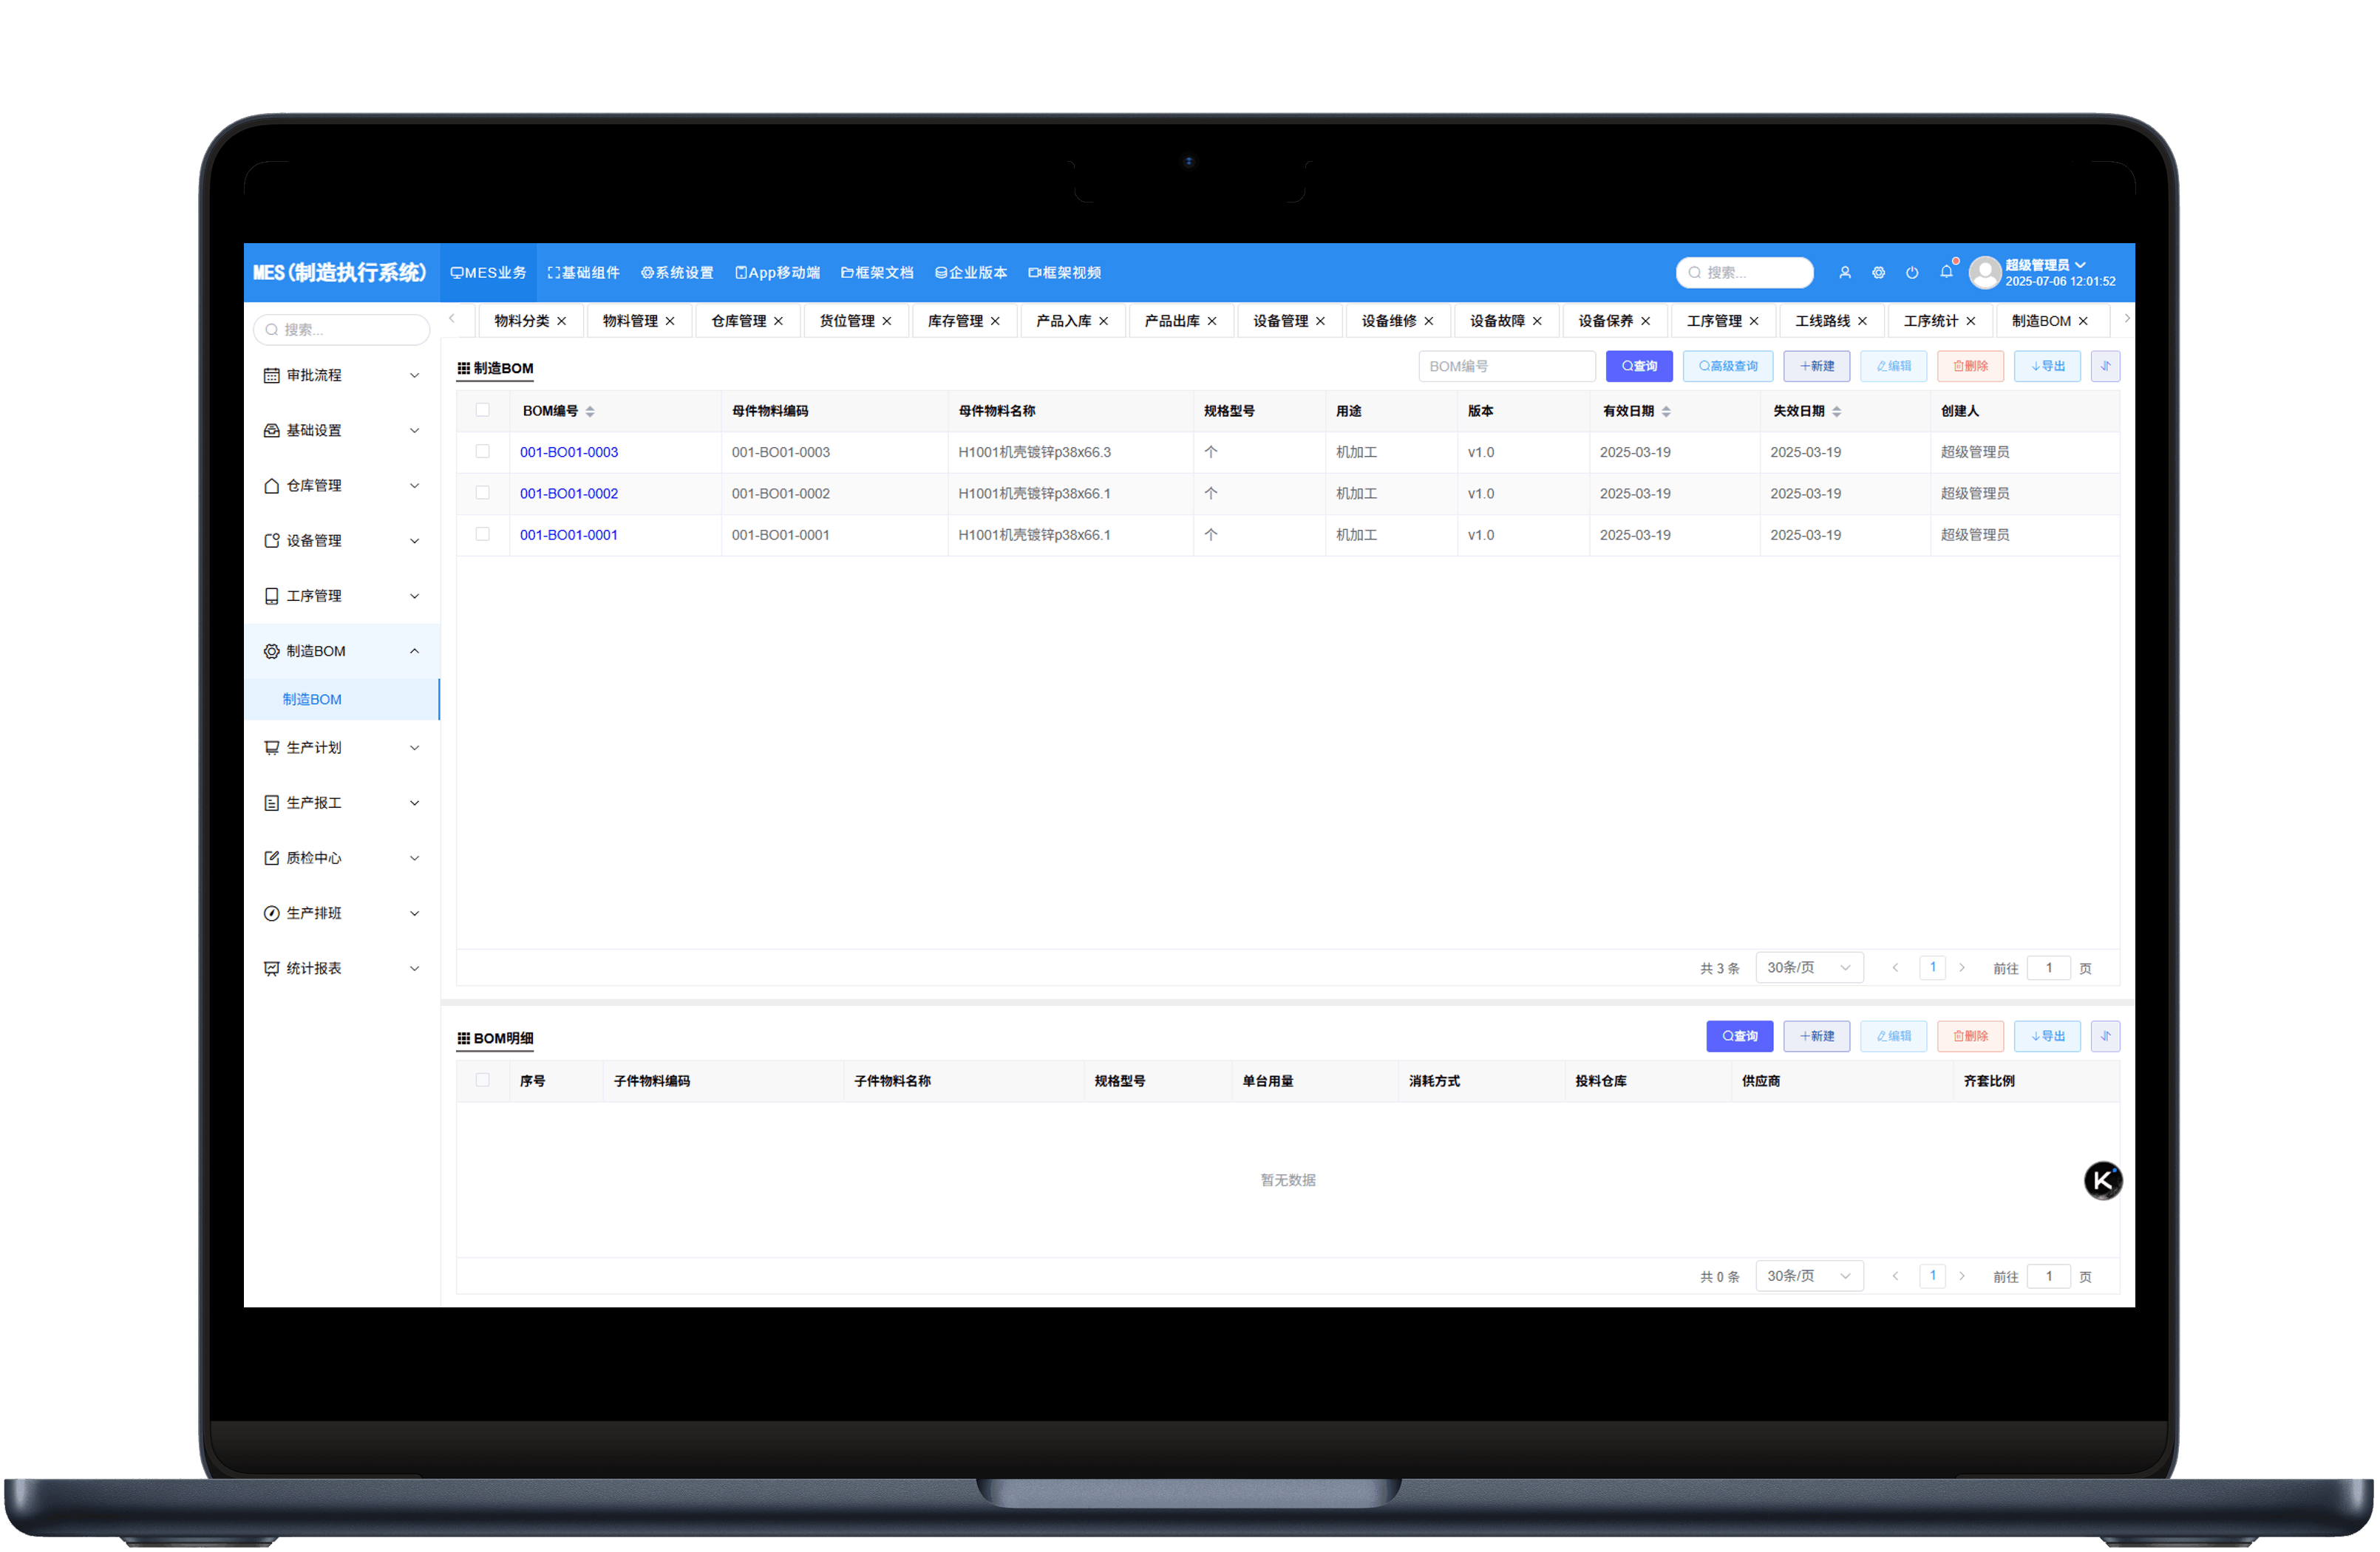
Task: Select the 制造BOM submenu item
Action: click(x=341, y=699)
